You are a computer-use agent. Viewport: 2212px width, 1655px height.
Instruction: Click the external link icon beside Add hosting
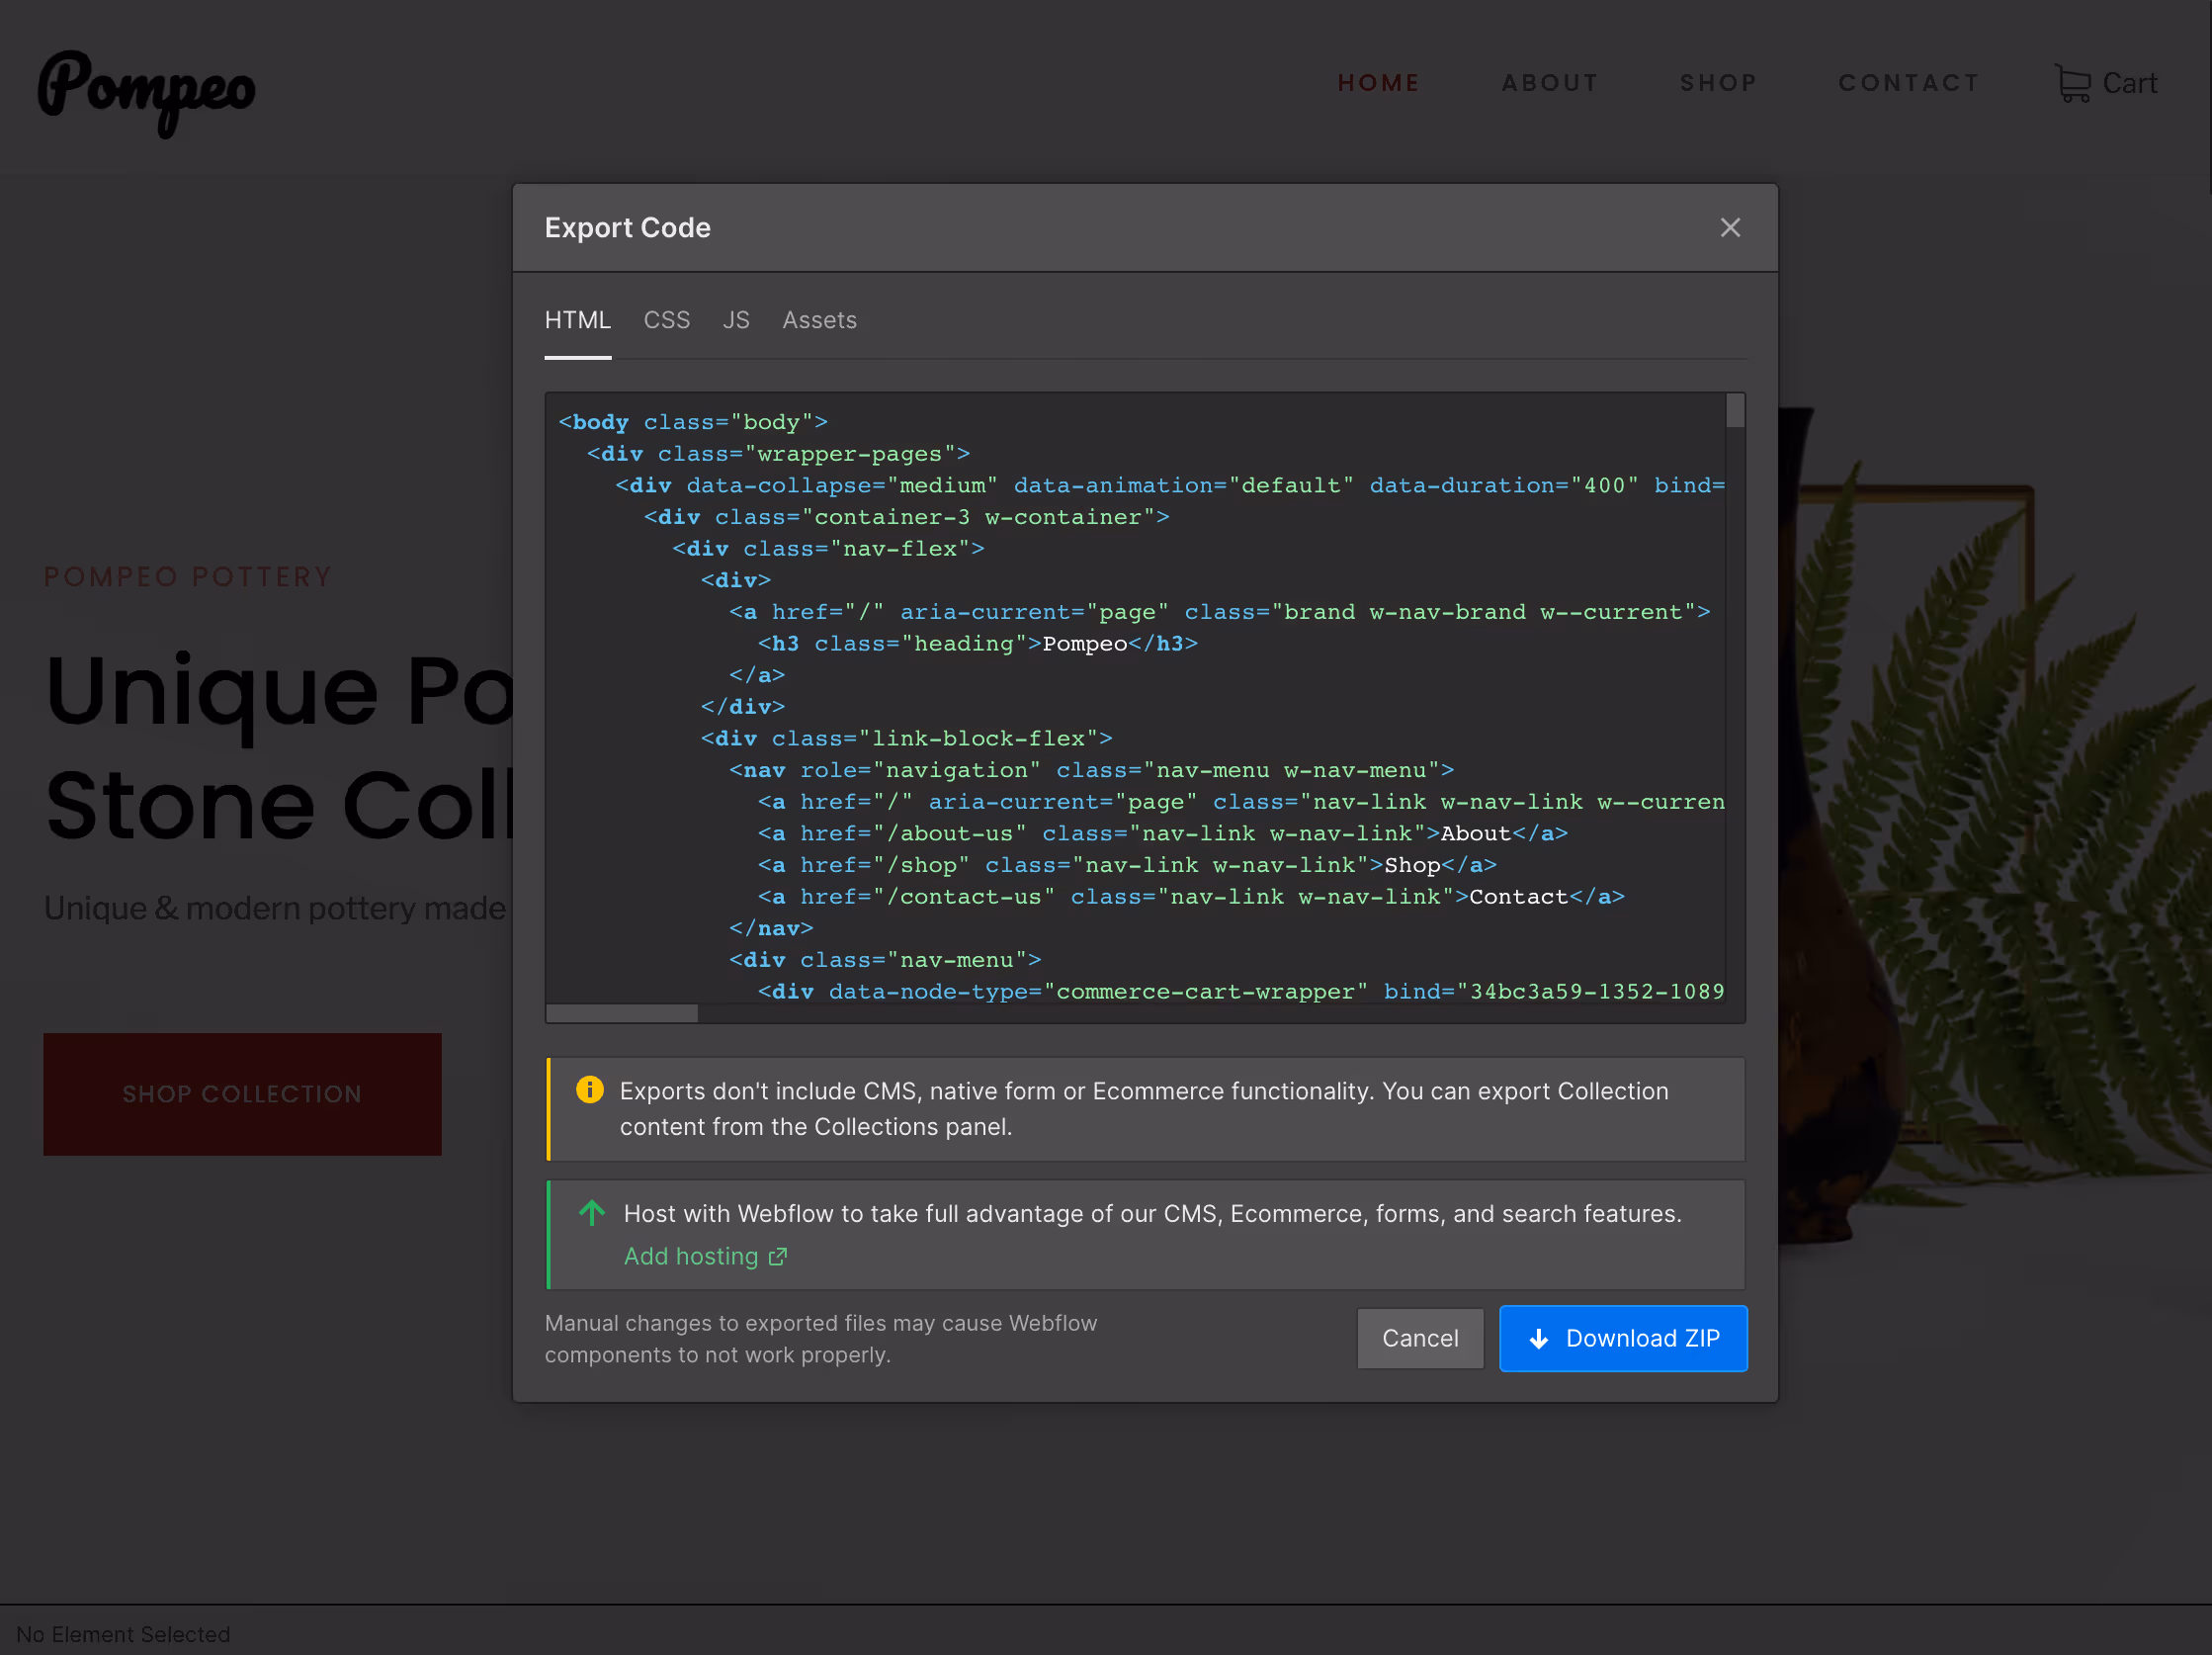point(778,1257)
